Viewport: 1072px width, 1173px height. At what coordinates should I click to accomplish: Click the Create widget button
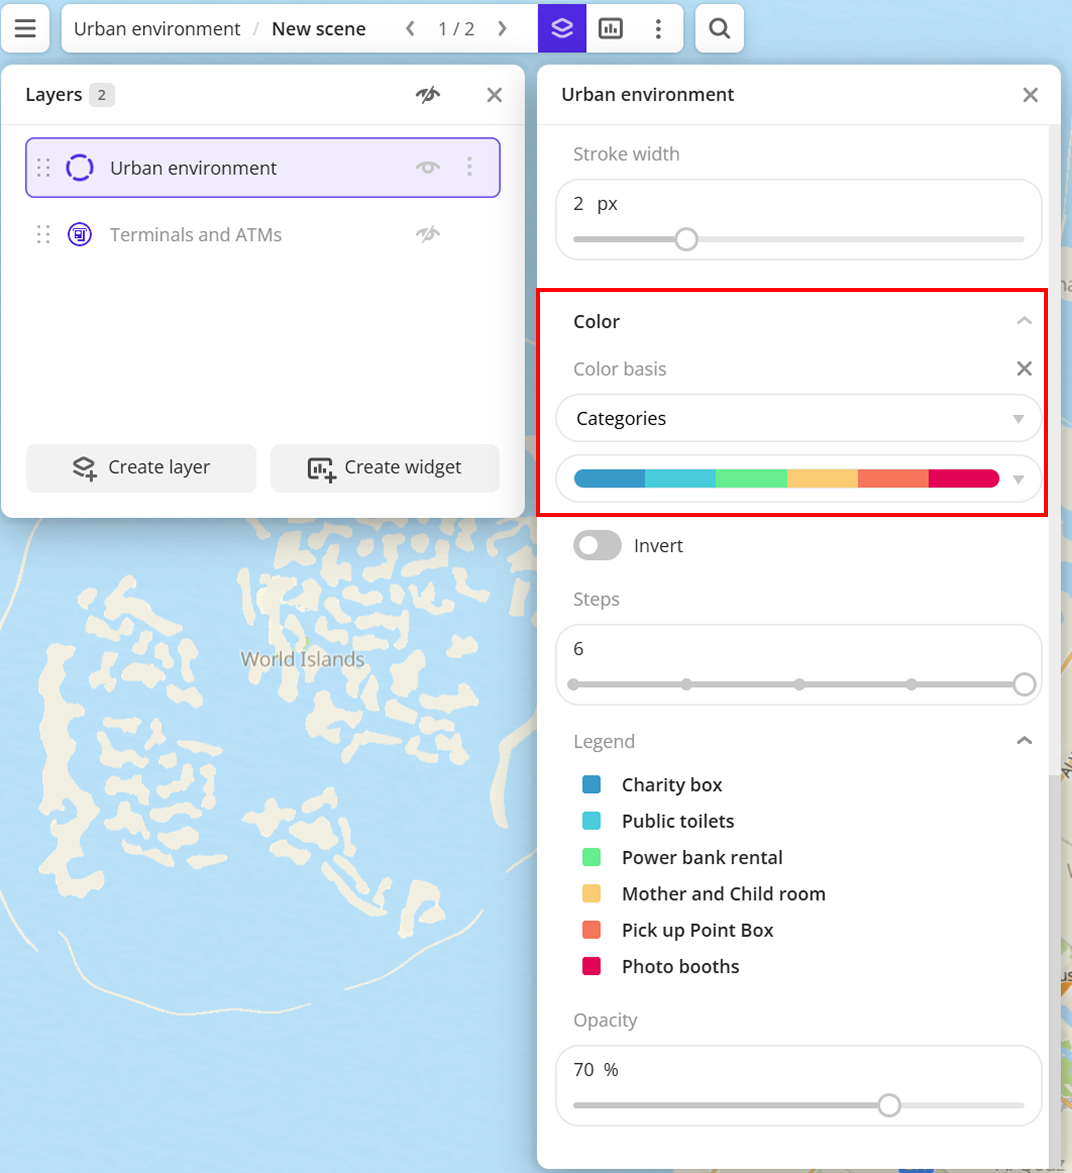(x=385, y=468)
